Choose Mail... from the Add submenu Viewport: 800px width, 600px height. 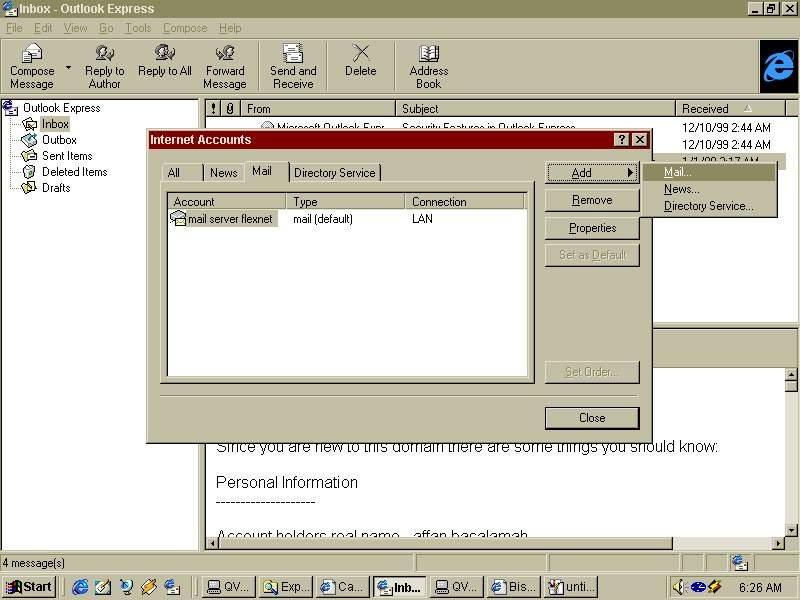[x=678, y=172]
